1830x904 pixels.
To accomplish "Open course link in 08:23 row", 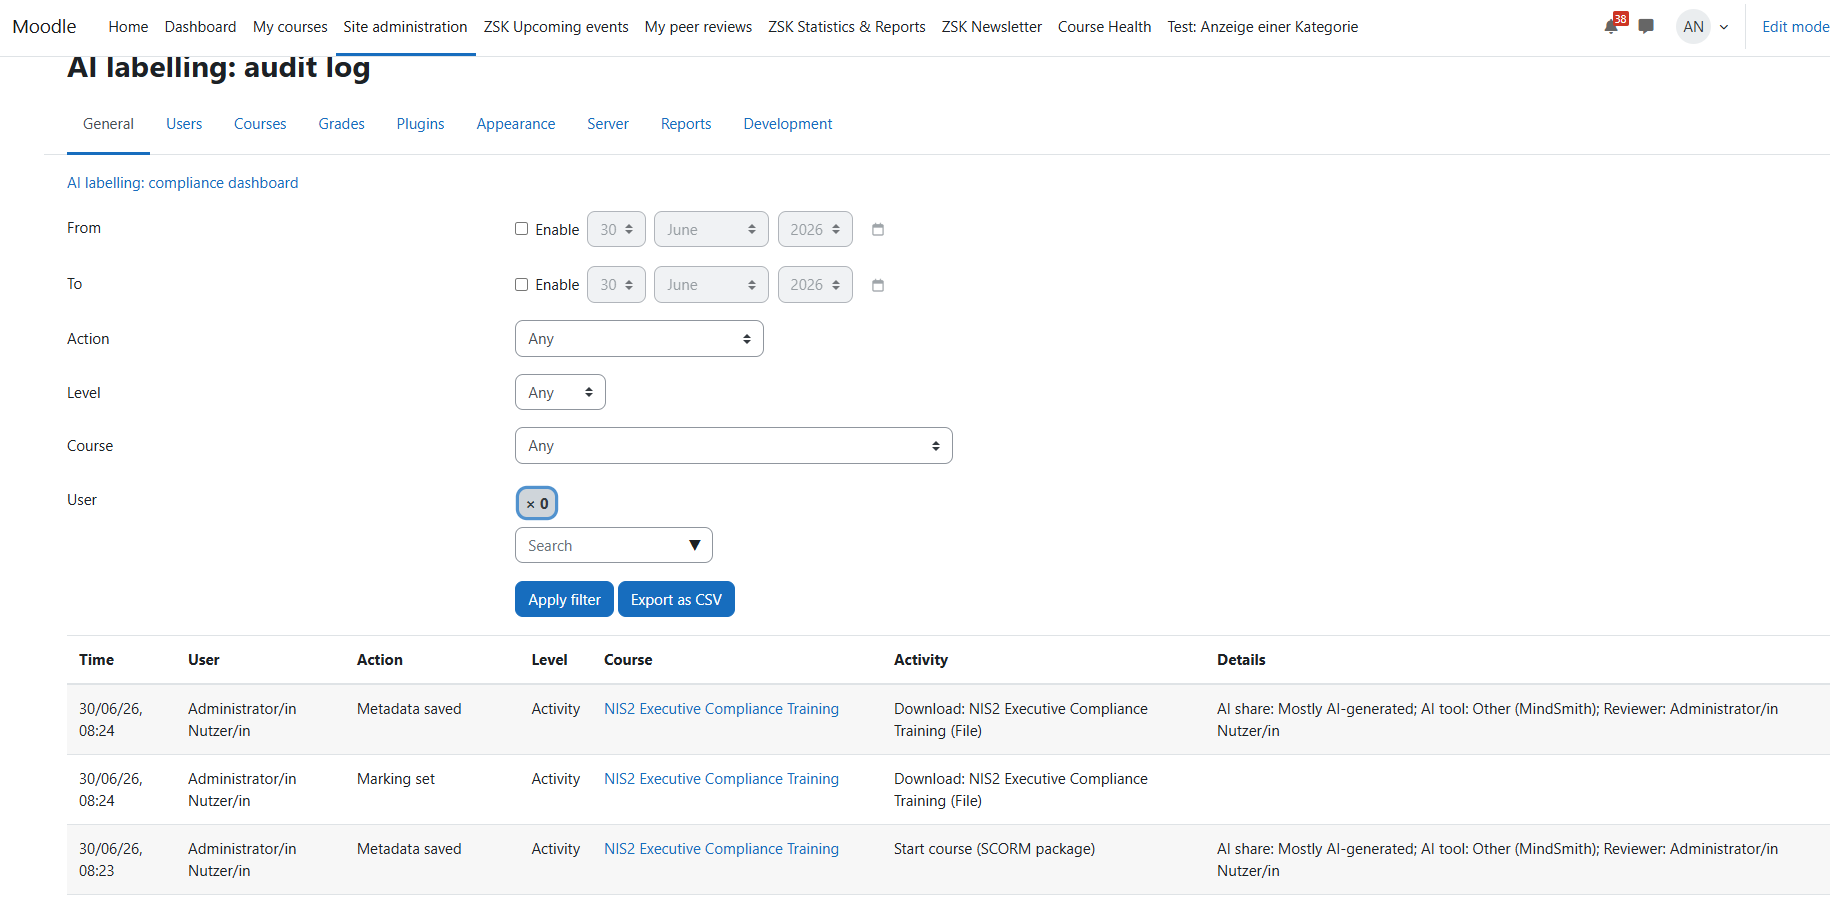I will tap(721, 849).
